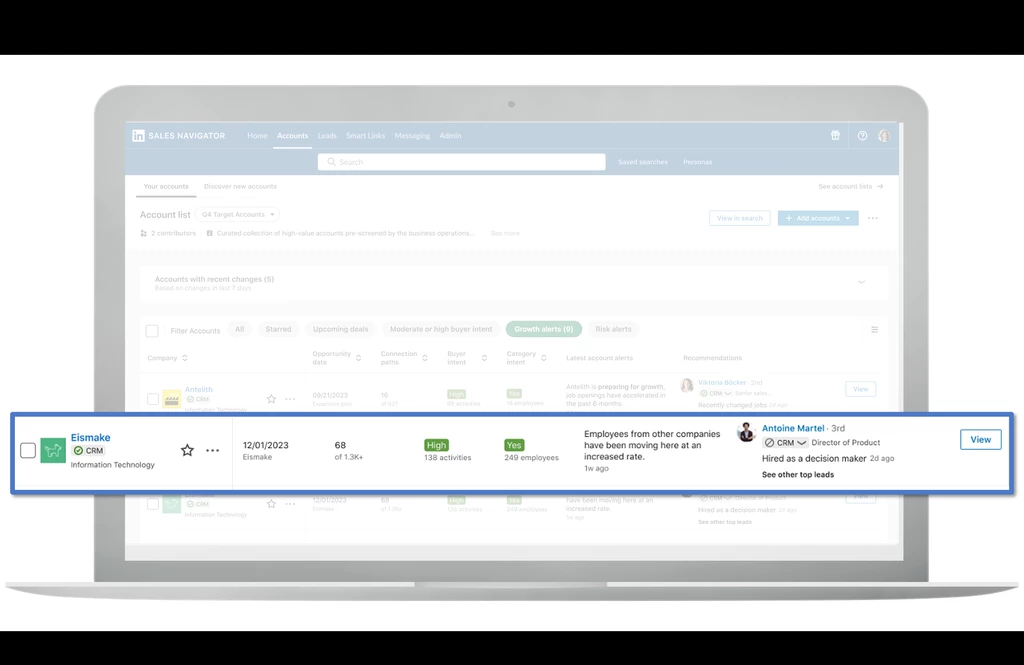Click into the Search field

(x=462, y=162)
